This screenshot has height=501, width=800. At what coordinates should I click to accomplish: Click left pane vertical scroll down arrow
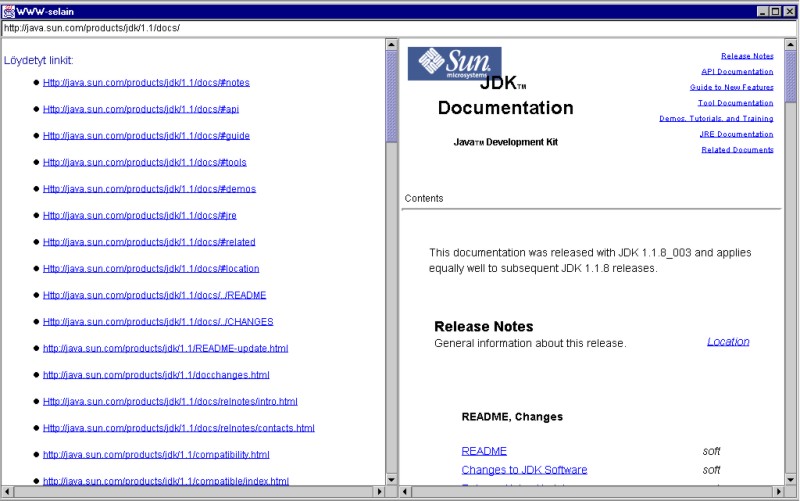point(391,480)
